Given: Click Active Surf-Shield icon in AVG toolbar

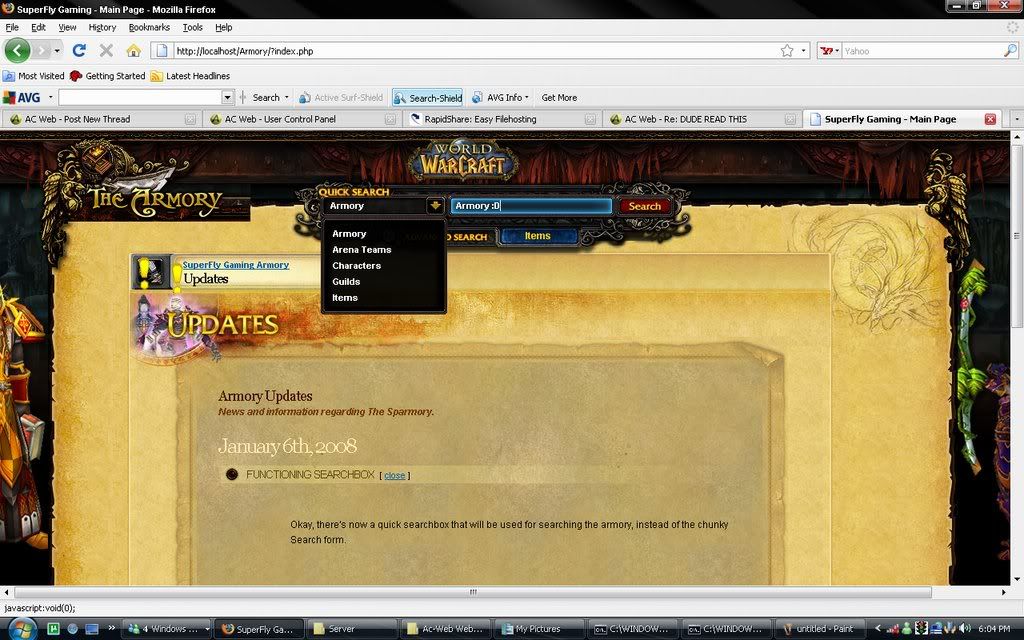Looking at the screenshot, I should [x=304, y=98].
